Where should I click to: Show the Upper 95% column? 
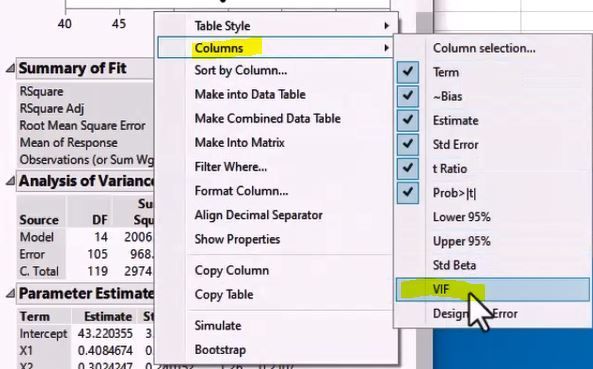coord(493,241)
